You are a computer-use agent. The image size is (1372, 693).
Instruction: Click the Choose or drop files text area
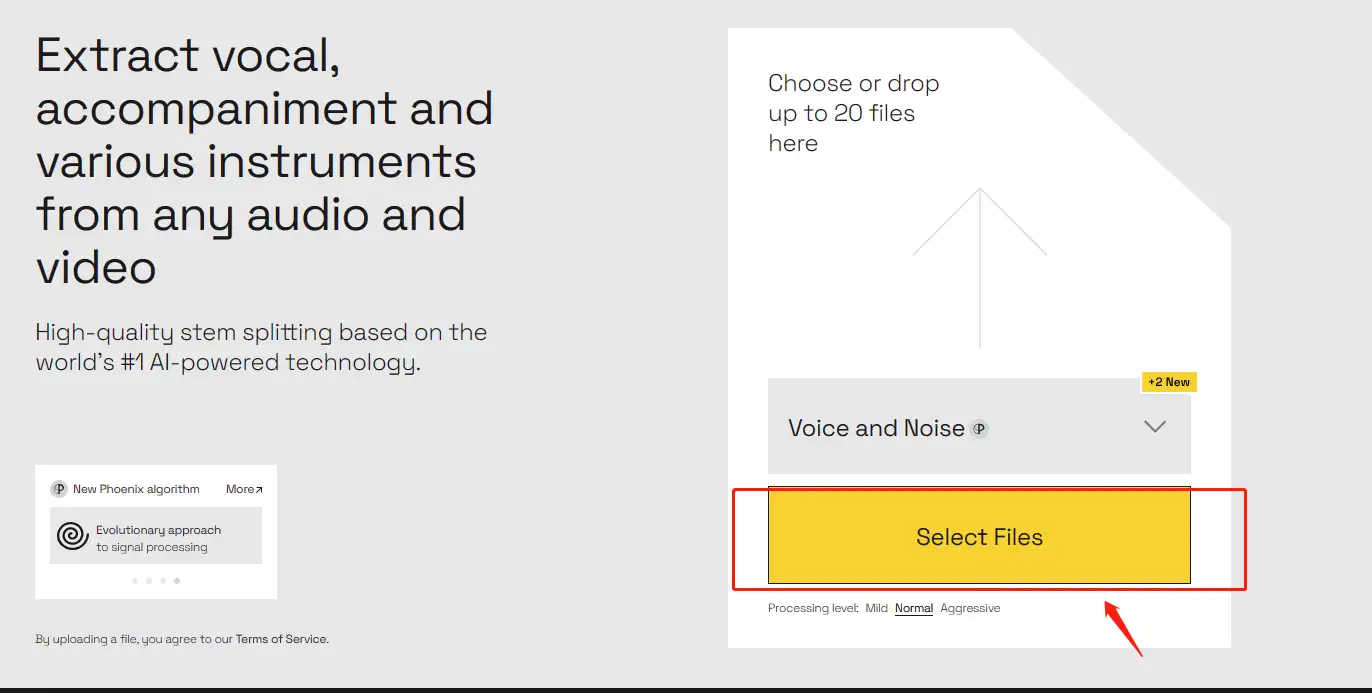(853, 113)
